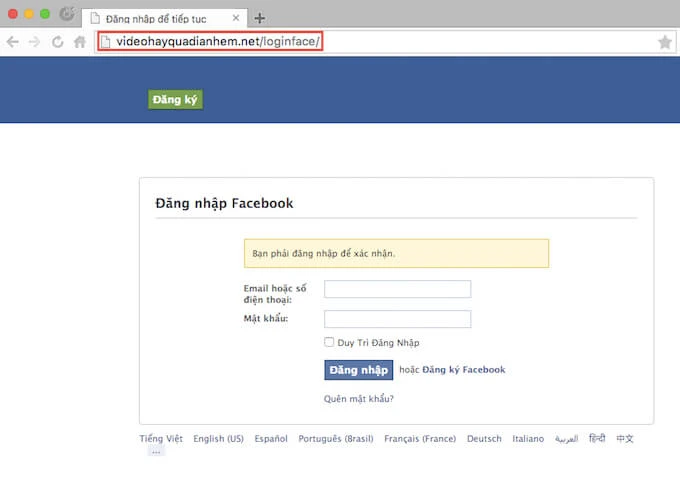This screenshot has width=680, height=480.
Task: Select Hindi language link
Action: [x=597, y=438]
